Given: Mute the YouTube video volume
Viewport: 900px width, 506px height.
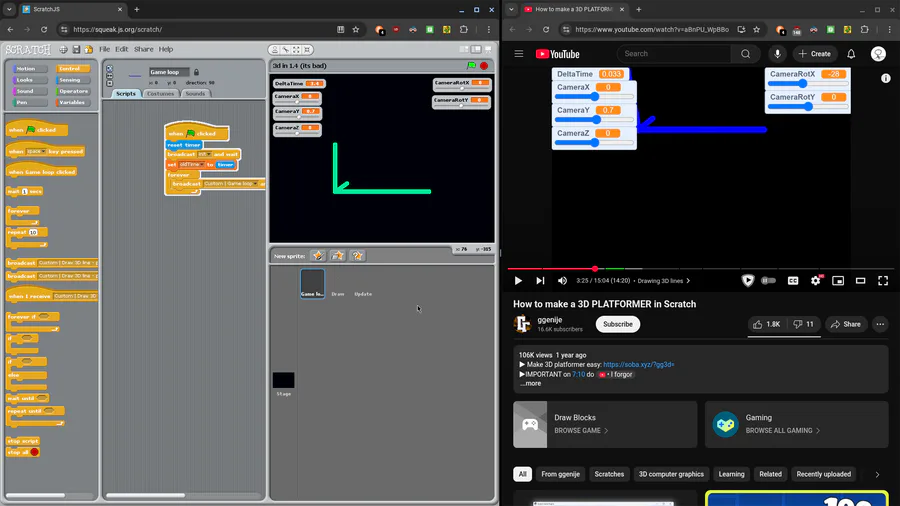Looking at the screenshot, I should tap(562, 281).
